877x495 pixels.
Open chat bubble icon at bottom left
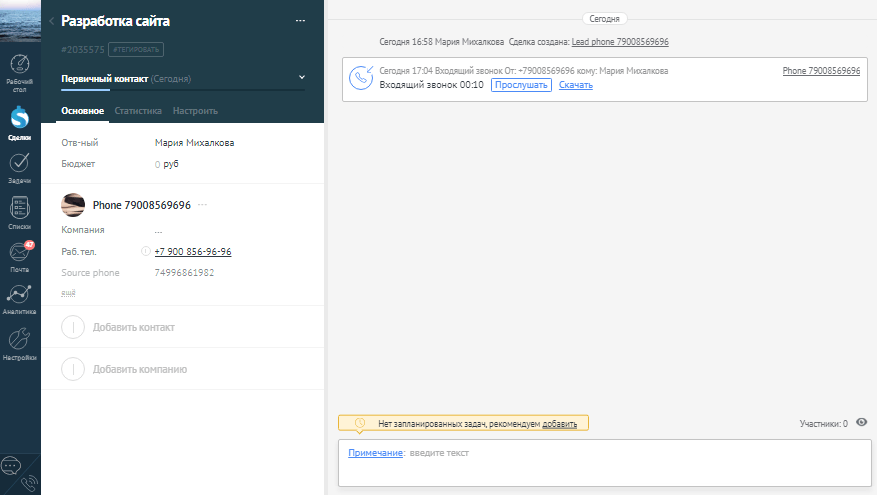[11, 465]
